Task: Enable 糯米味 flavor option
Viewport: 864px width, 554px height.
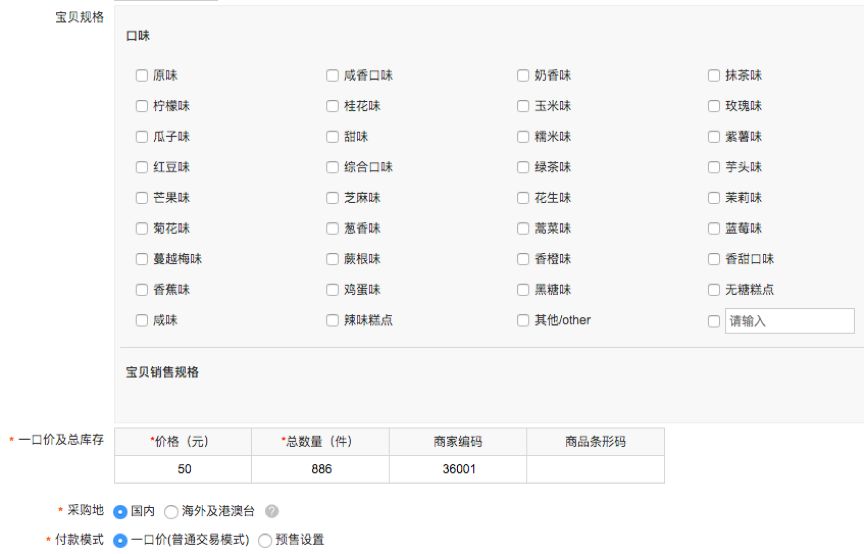Action: [523, 137]
